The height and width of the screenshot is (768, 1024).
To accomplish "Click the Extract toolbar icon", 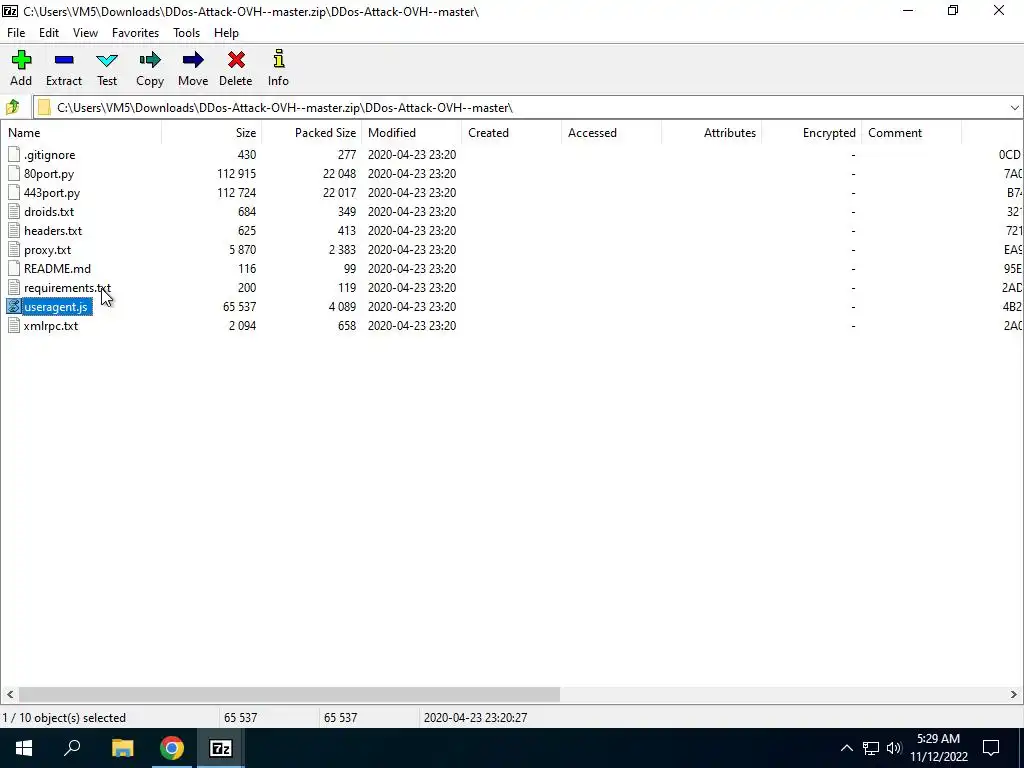I will [64, 61].
